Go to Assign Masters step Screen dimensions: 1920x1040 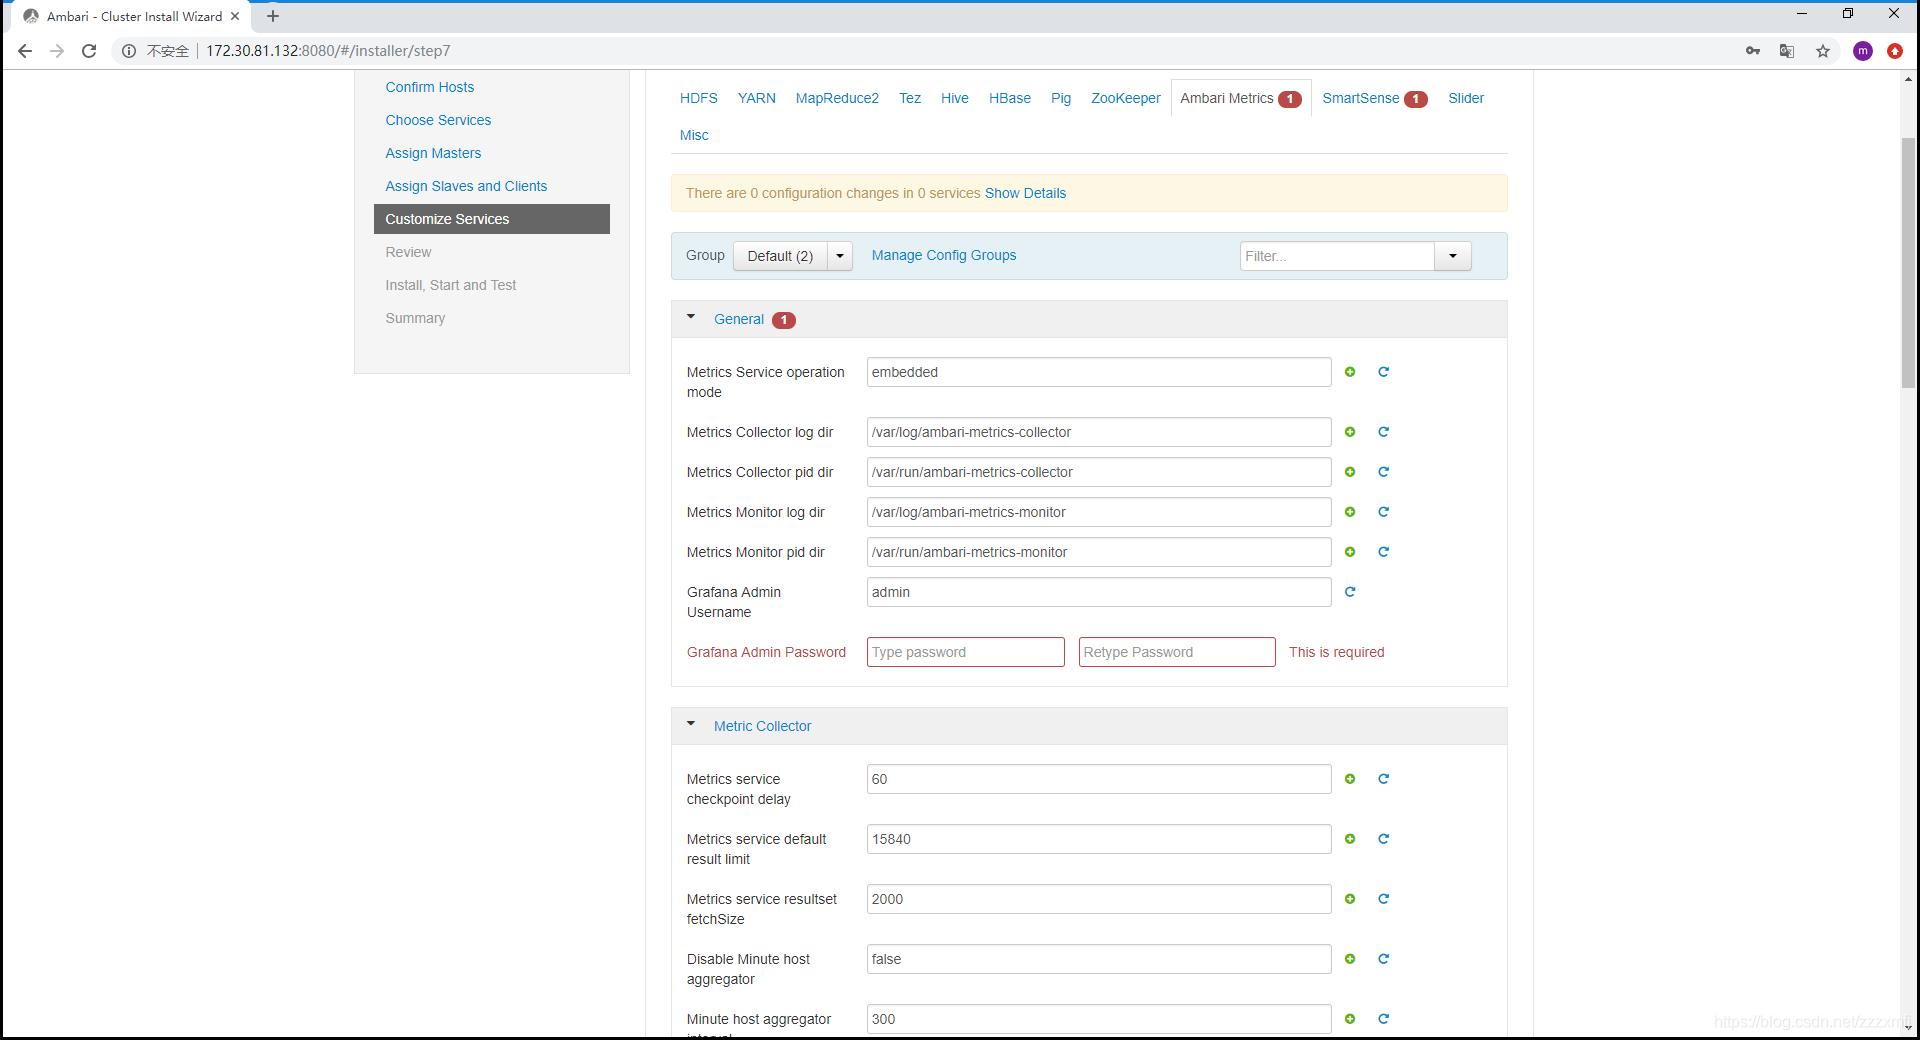pos(433,153)
